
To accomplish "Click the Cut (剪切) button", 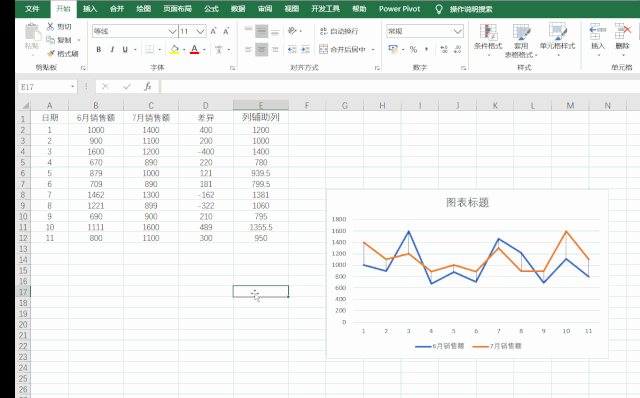I will click(x=59, y=27).
